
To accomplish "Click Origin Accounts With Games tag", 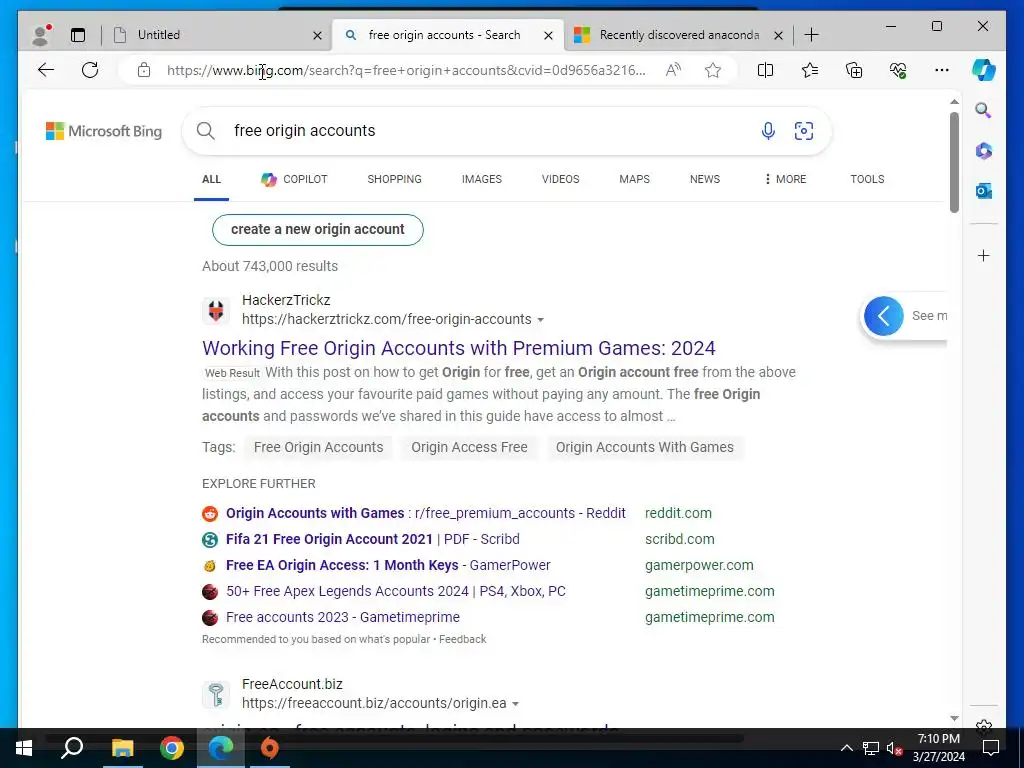I will [645, 447].
